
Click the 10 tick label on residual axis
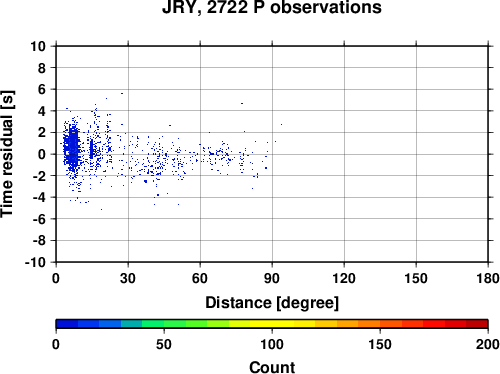point(38,46)
